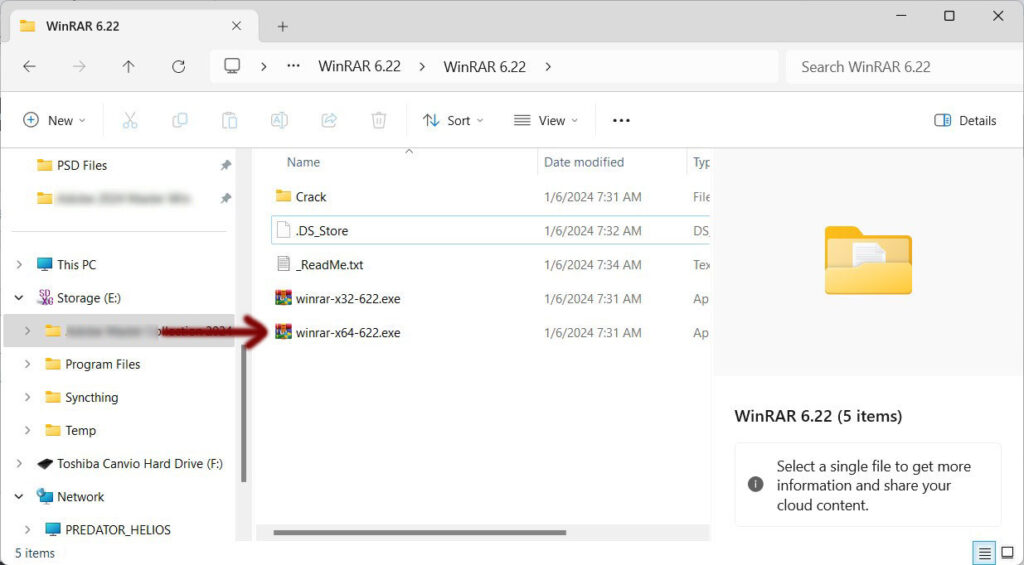1024x565 pixels.
Task: Open the View dropdown menu
Action: tap(546, 120)
